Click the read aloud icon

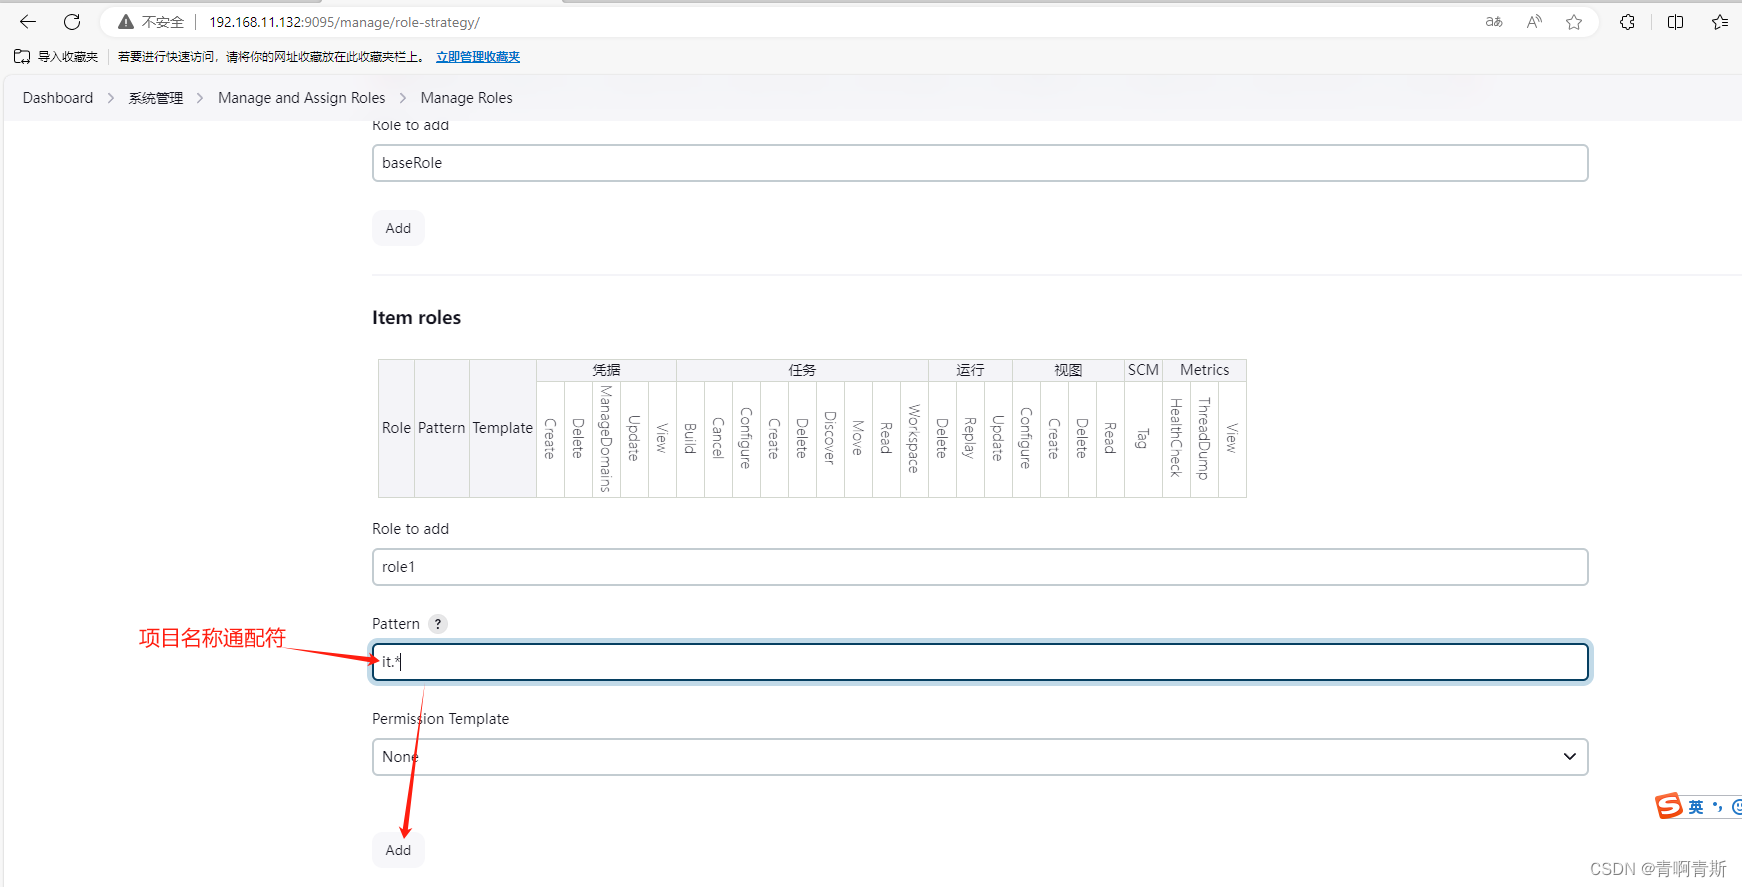[x=1534, y=22]
